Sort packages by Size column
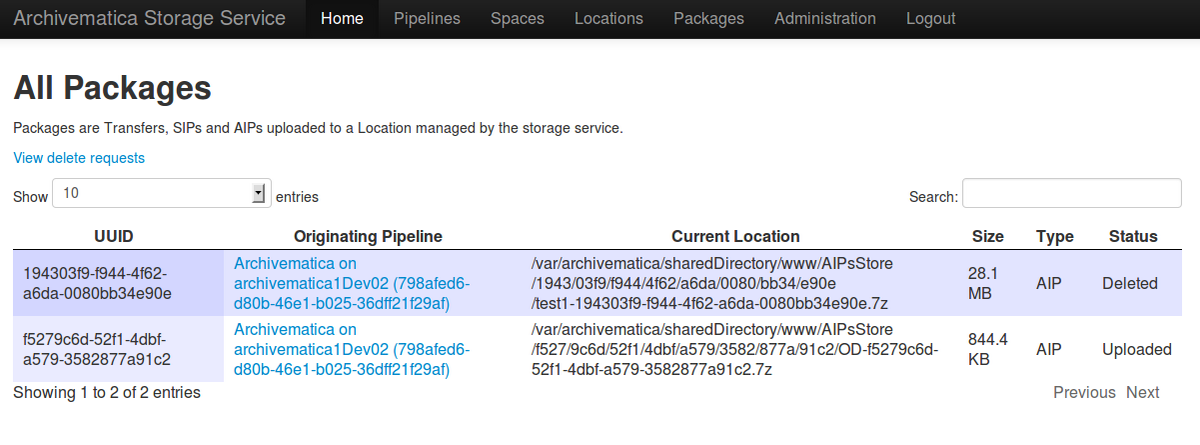Image resolution: width=1200 pixels, height=445 pixels. [x=987, y=237]
